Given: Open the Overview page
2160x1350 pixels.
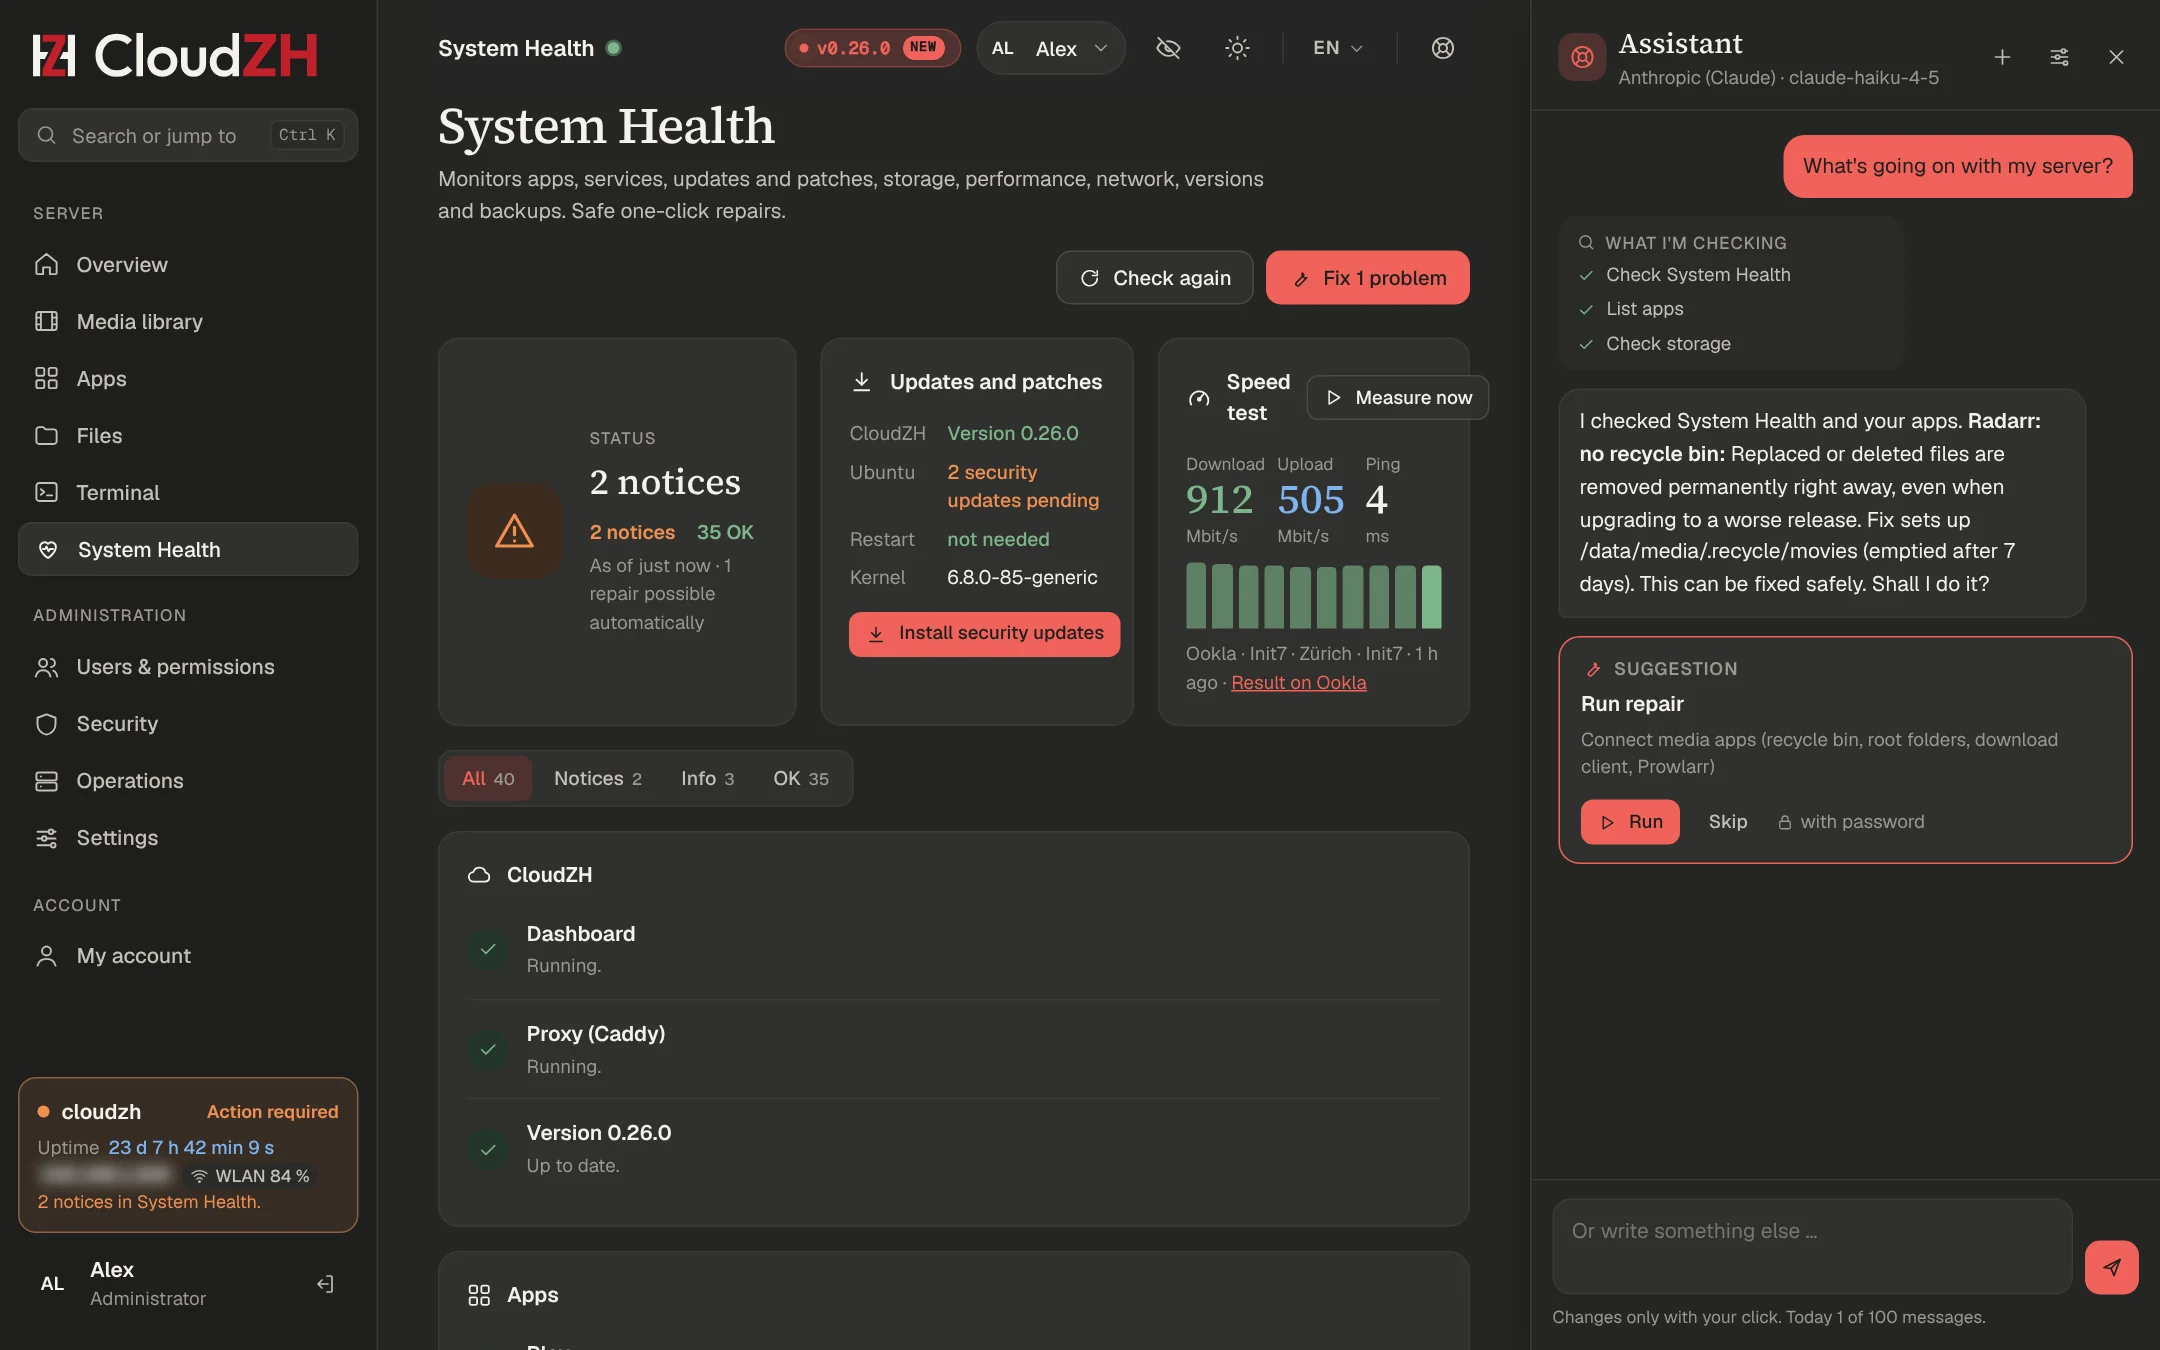Looking at the screenshot, I should click(188, 265).
